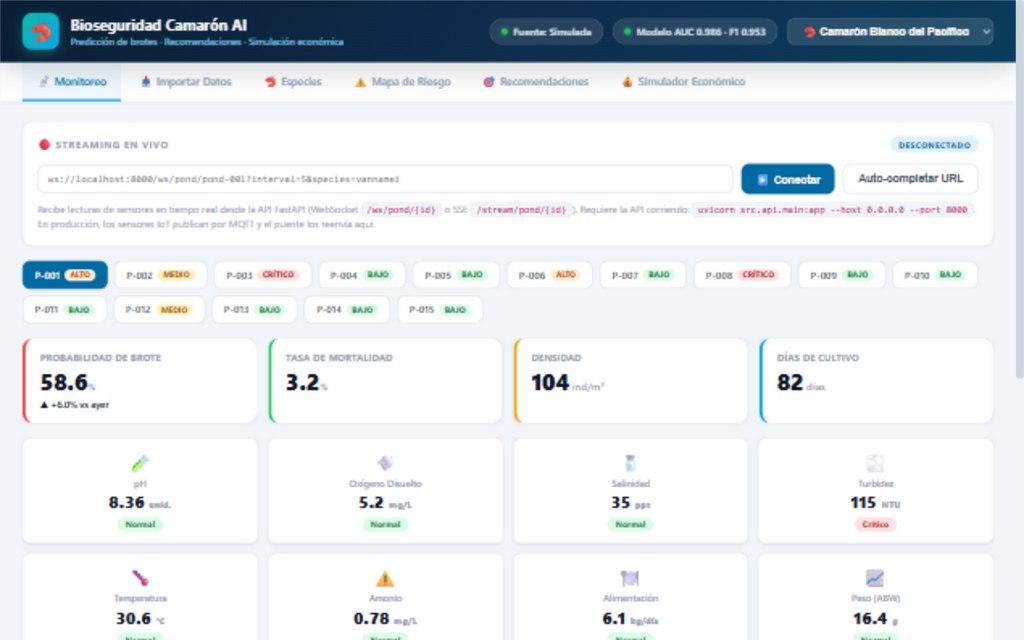This screenshot has width=1024, height=640.
Task: Click the Fuente: Simulada status pill
Action: [x=546, y=31]
